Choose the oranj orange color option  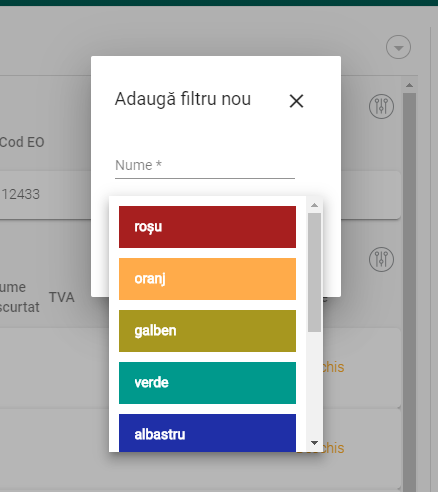[x=207, y=279]
